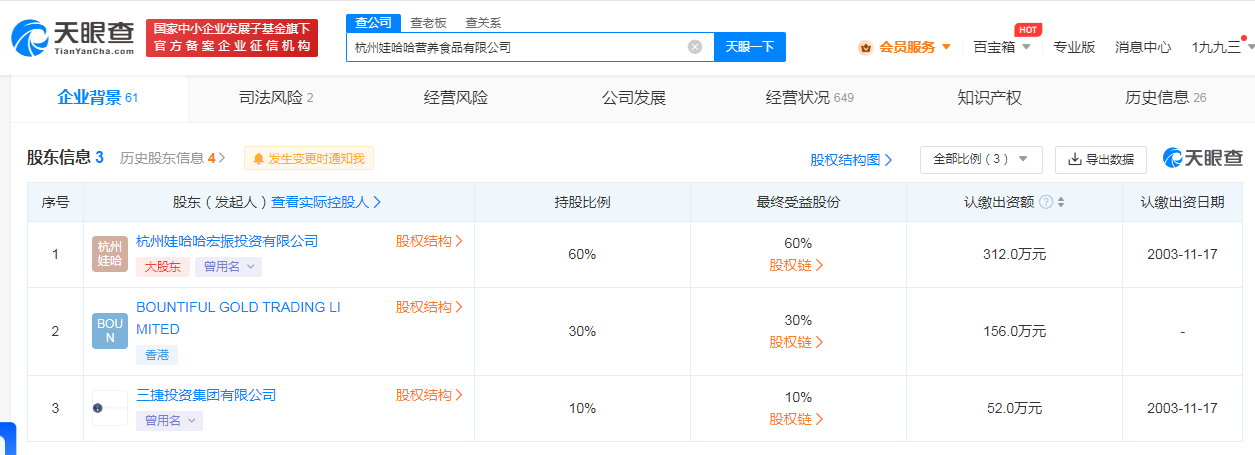Screen dimensions: 1255x455
Task: Click the 天眼查 watermark logo beside export
Action: pos(1202,158)
